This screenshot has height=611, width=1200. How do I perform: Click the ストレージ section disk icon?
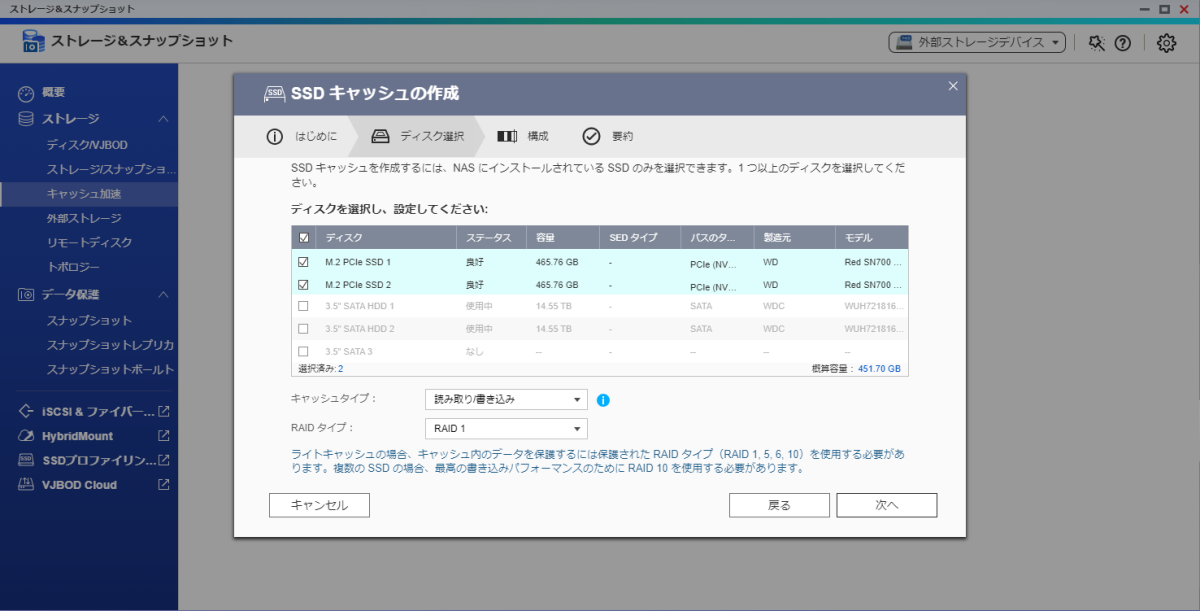[x=27, y=119]
